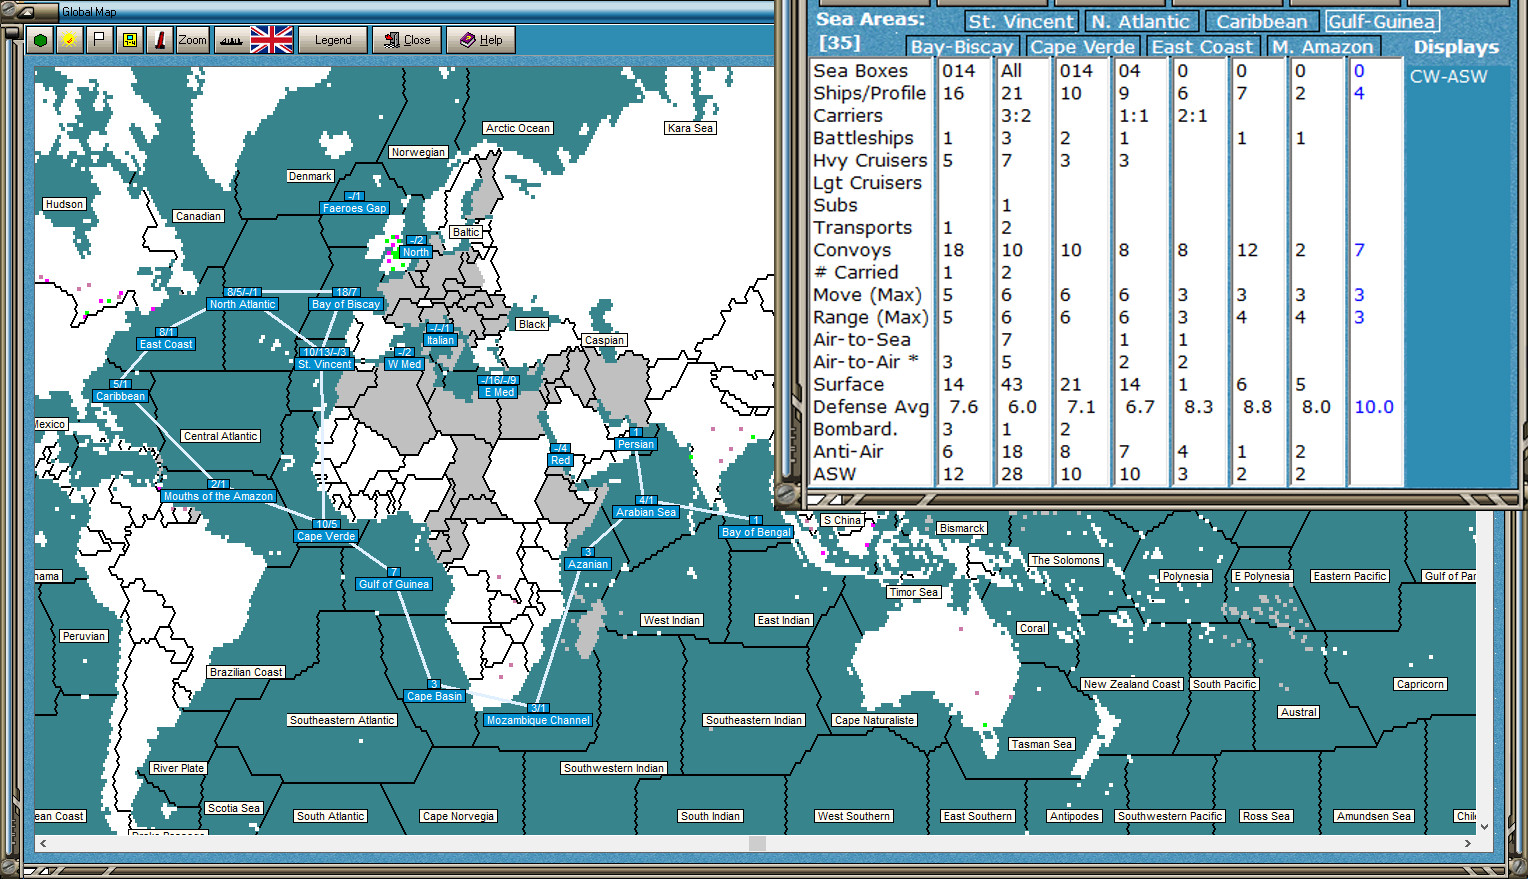1528x879 pixels.
Task: Click the Norwegian sea area label
Action: coord(418,152)
